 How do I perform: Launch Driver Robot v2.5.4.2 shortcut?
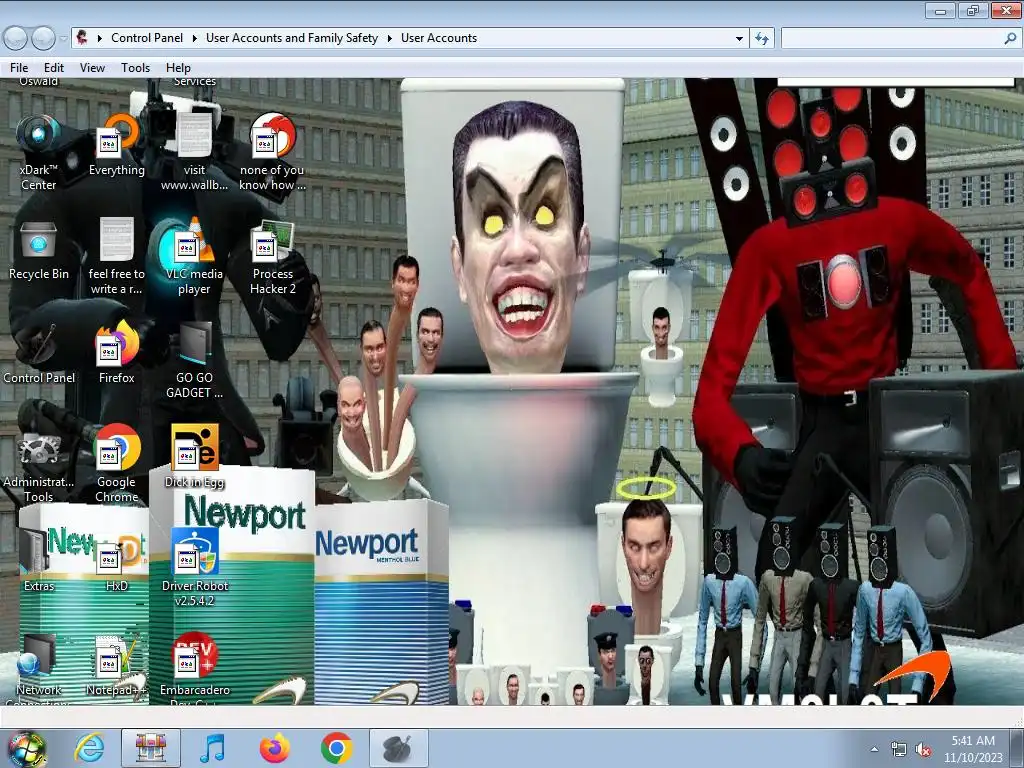194,568
